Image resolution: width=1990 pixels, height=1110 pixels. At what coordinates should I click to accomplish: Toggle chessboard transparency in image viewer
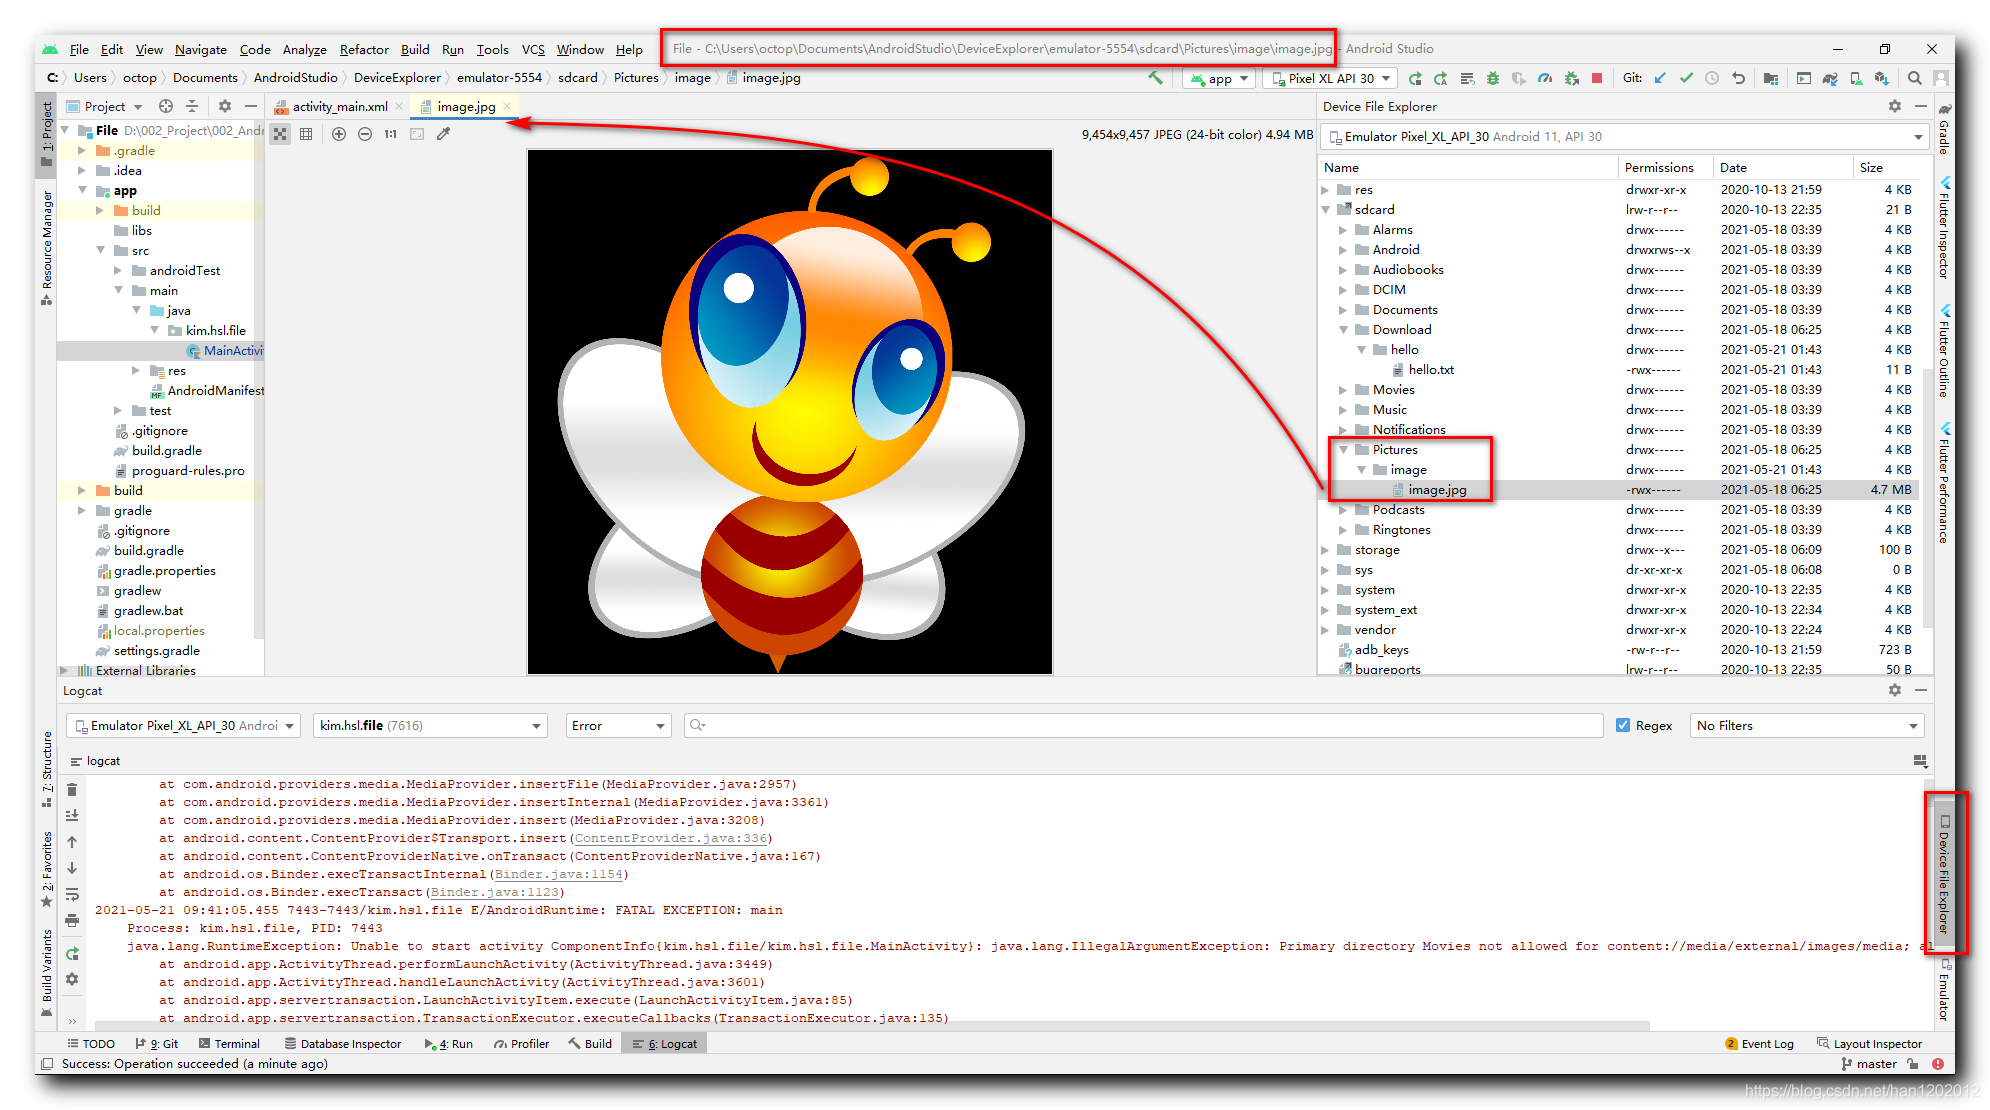point(280,134)
